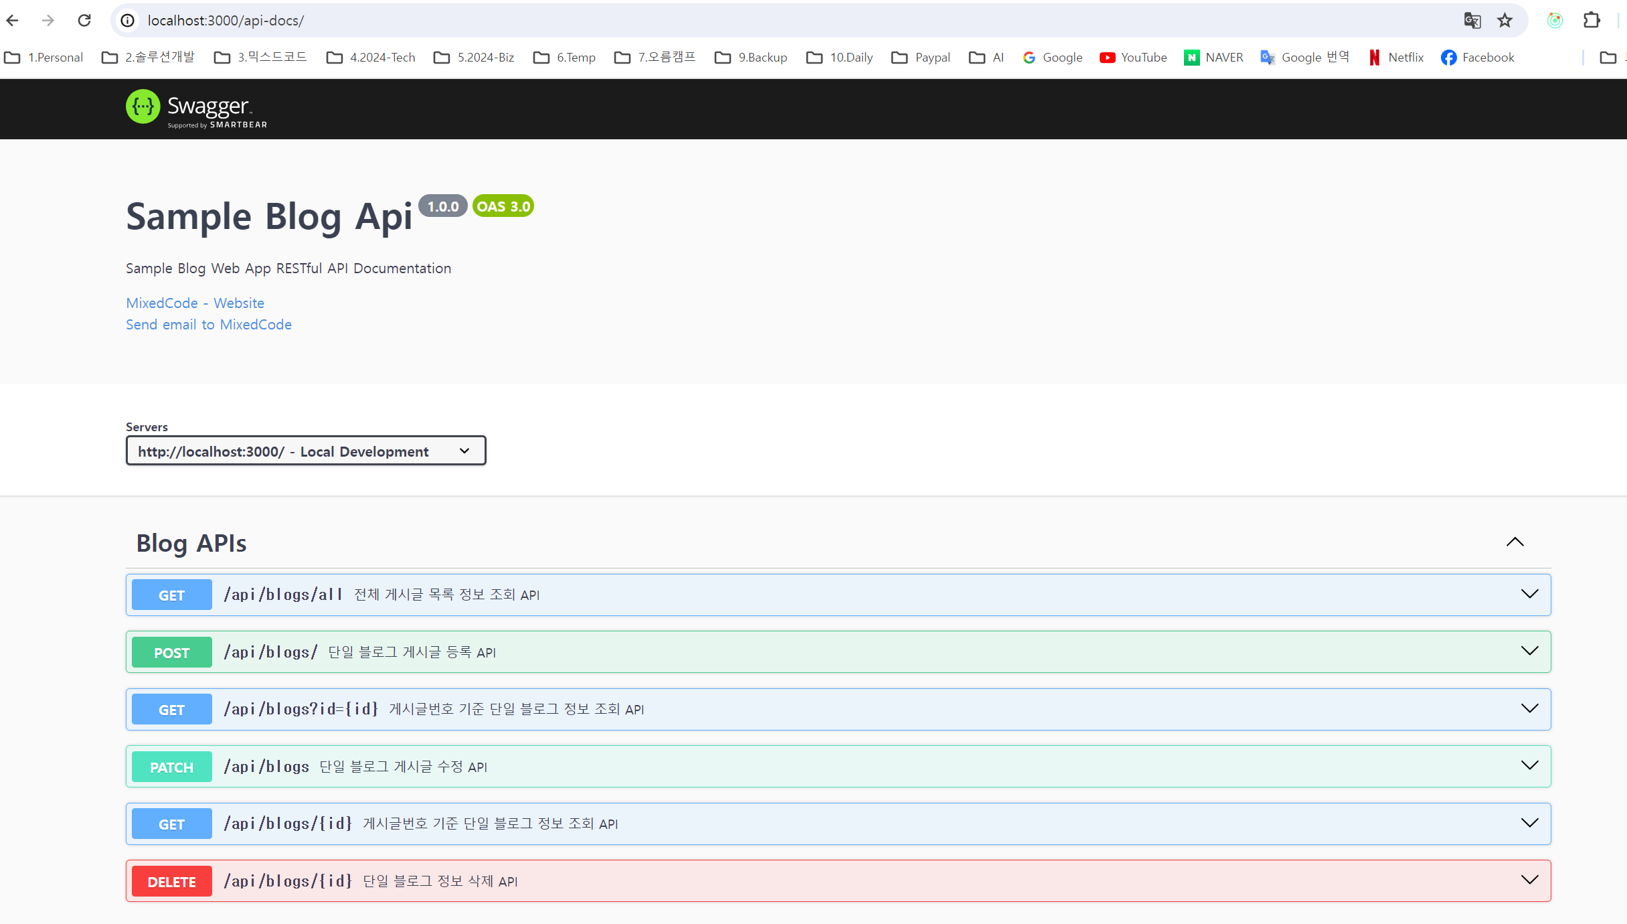Open the Servers dropdown for Local Development
Screen dimensions: 1627x924
(x=306, y=451)
